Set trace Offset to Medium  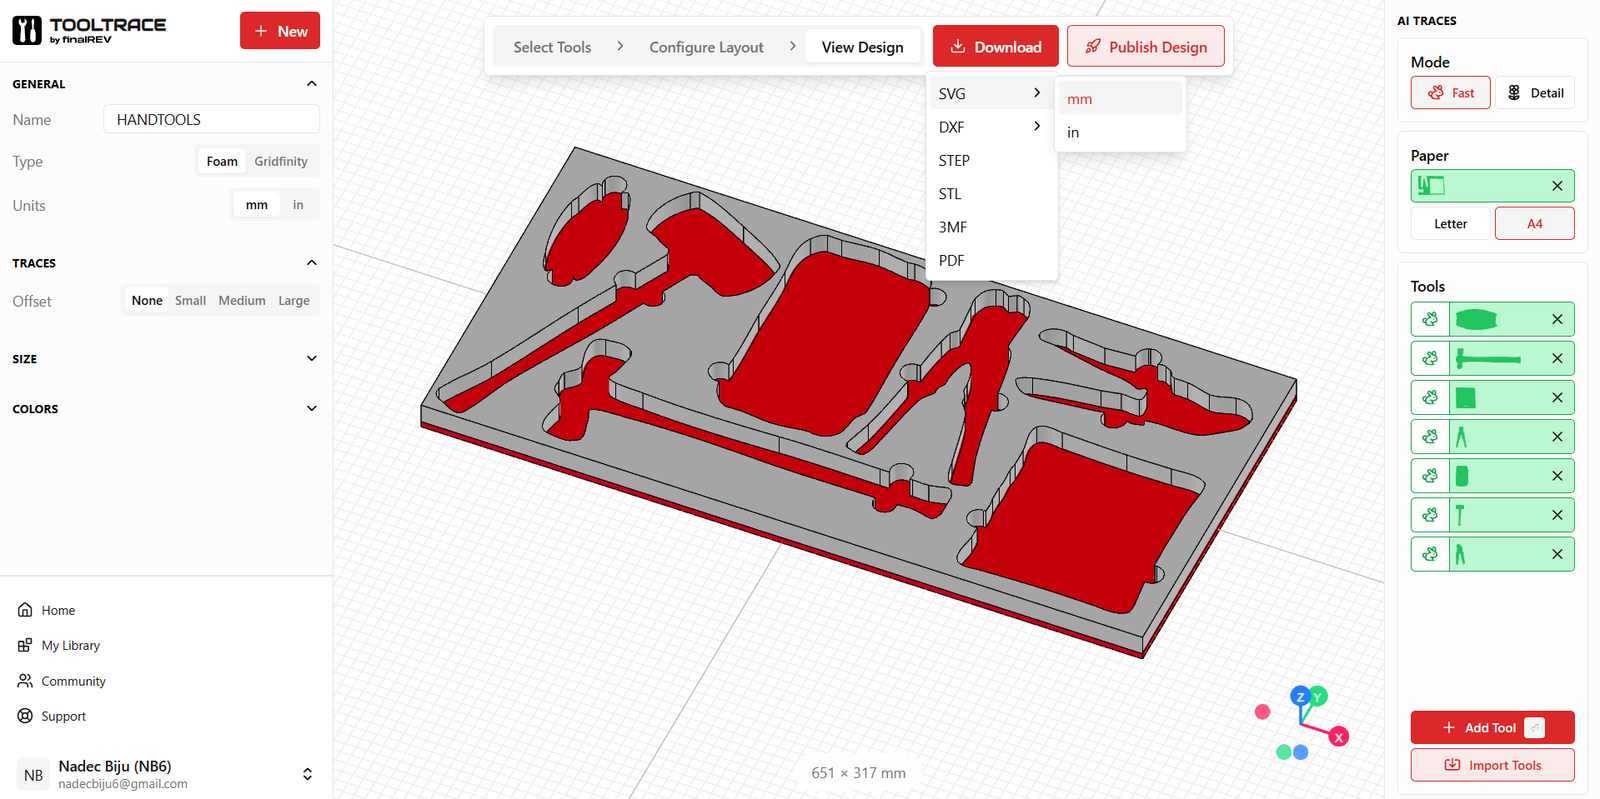pos(242,300)
